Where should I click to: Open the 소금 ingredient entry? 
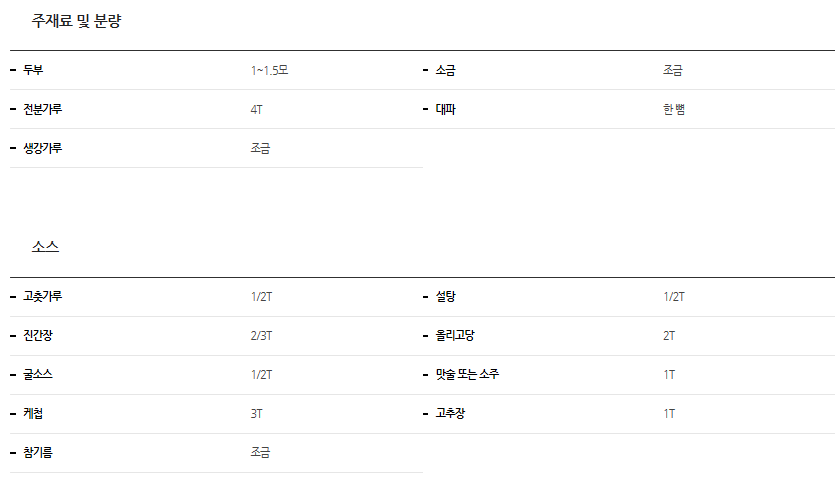pyautogui.click(x=446, y=70)
